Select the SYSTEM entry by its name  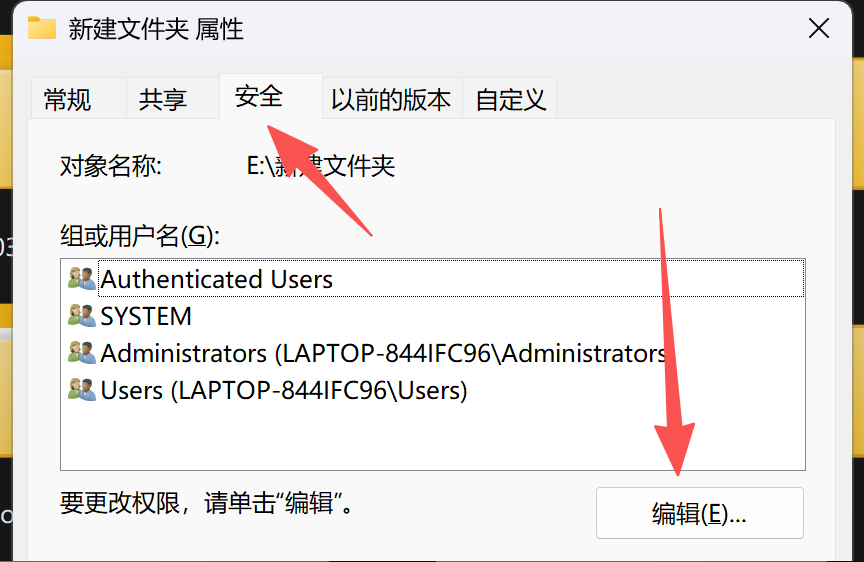(x=146, y=316)
